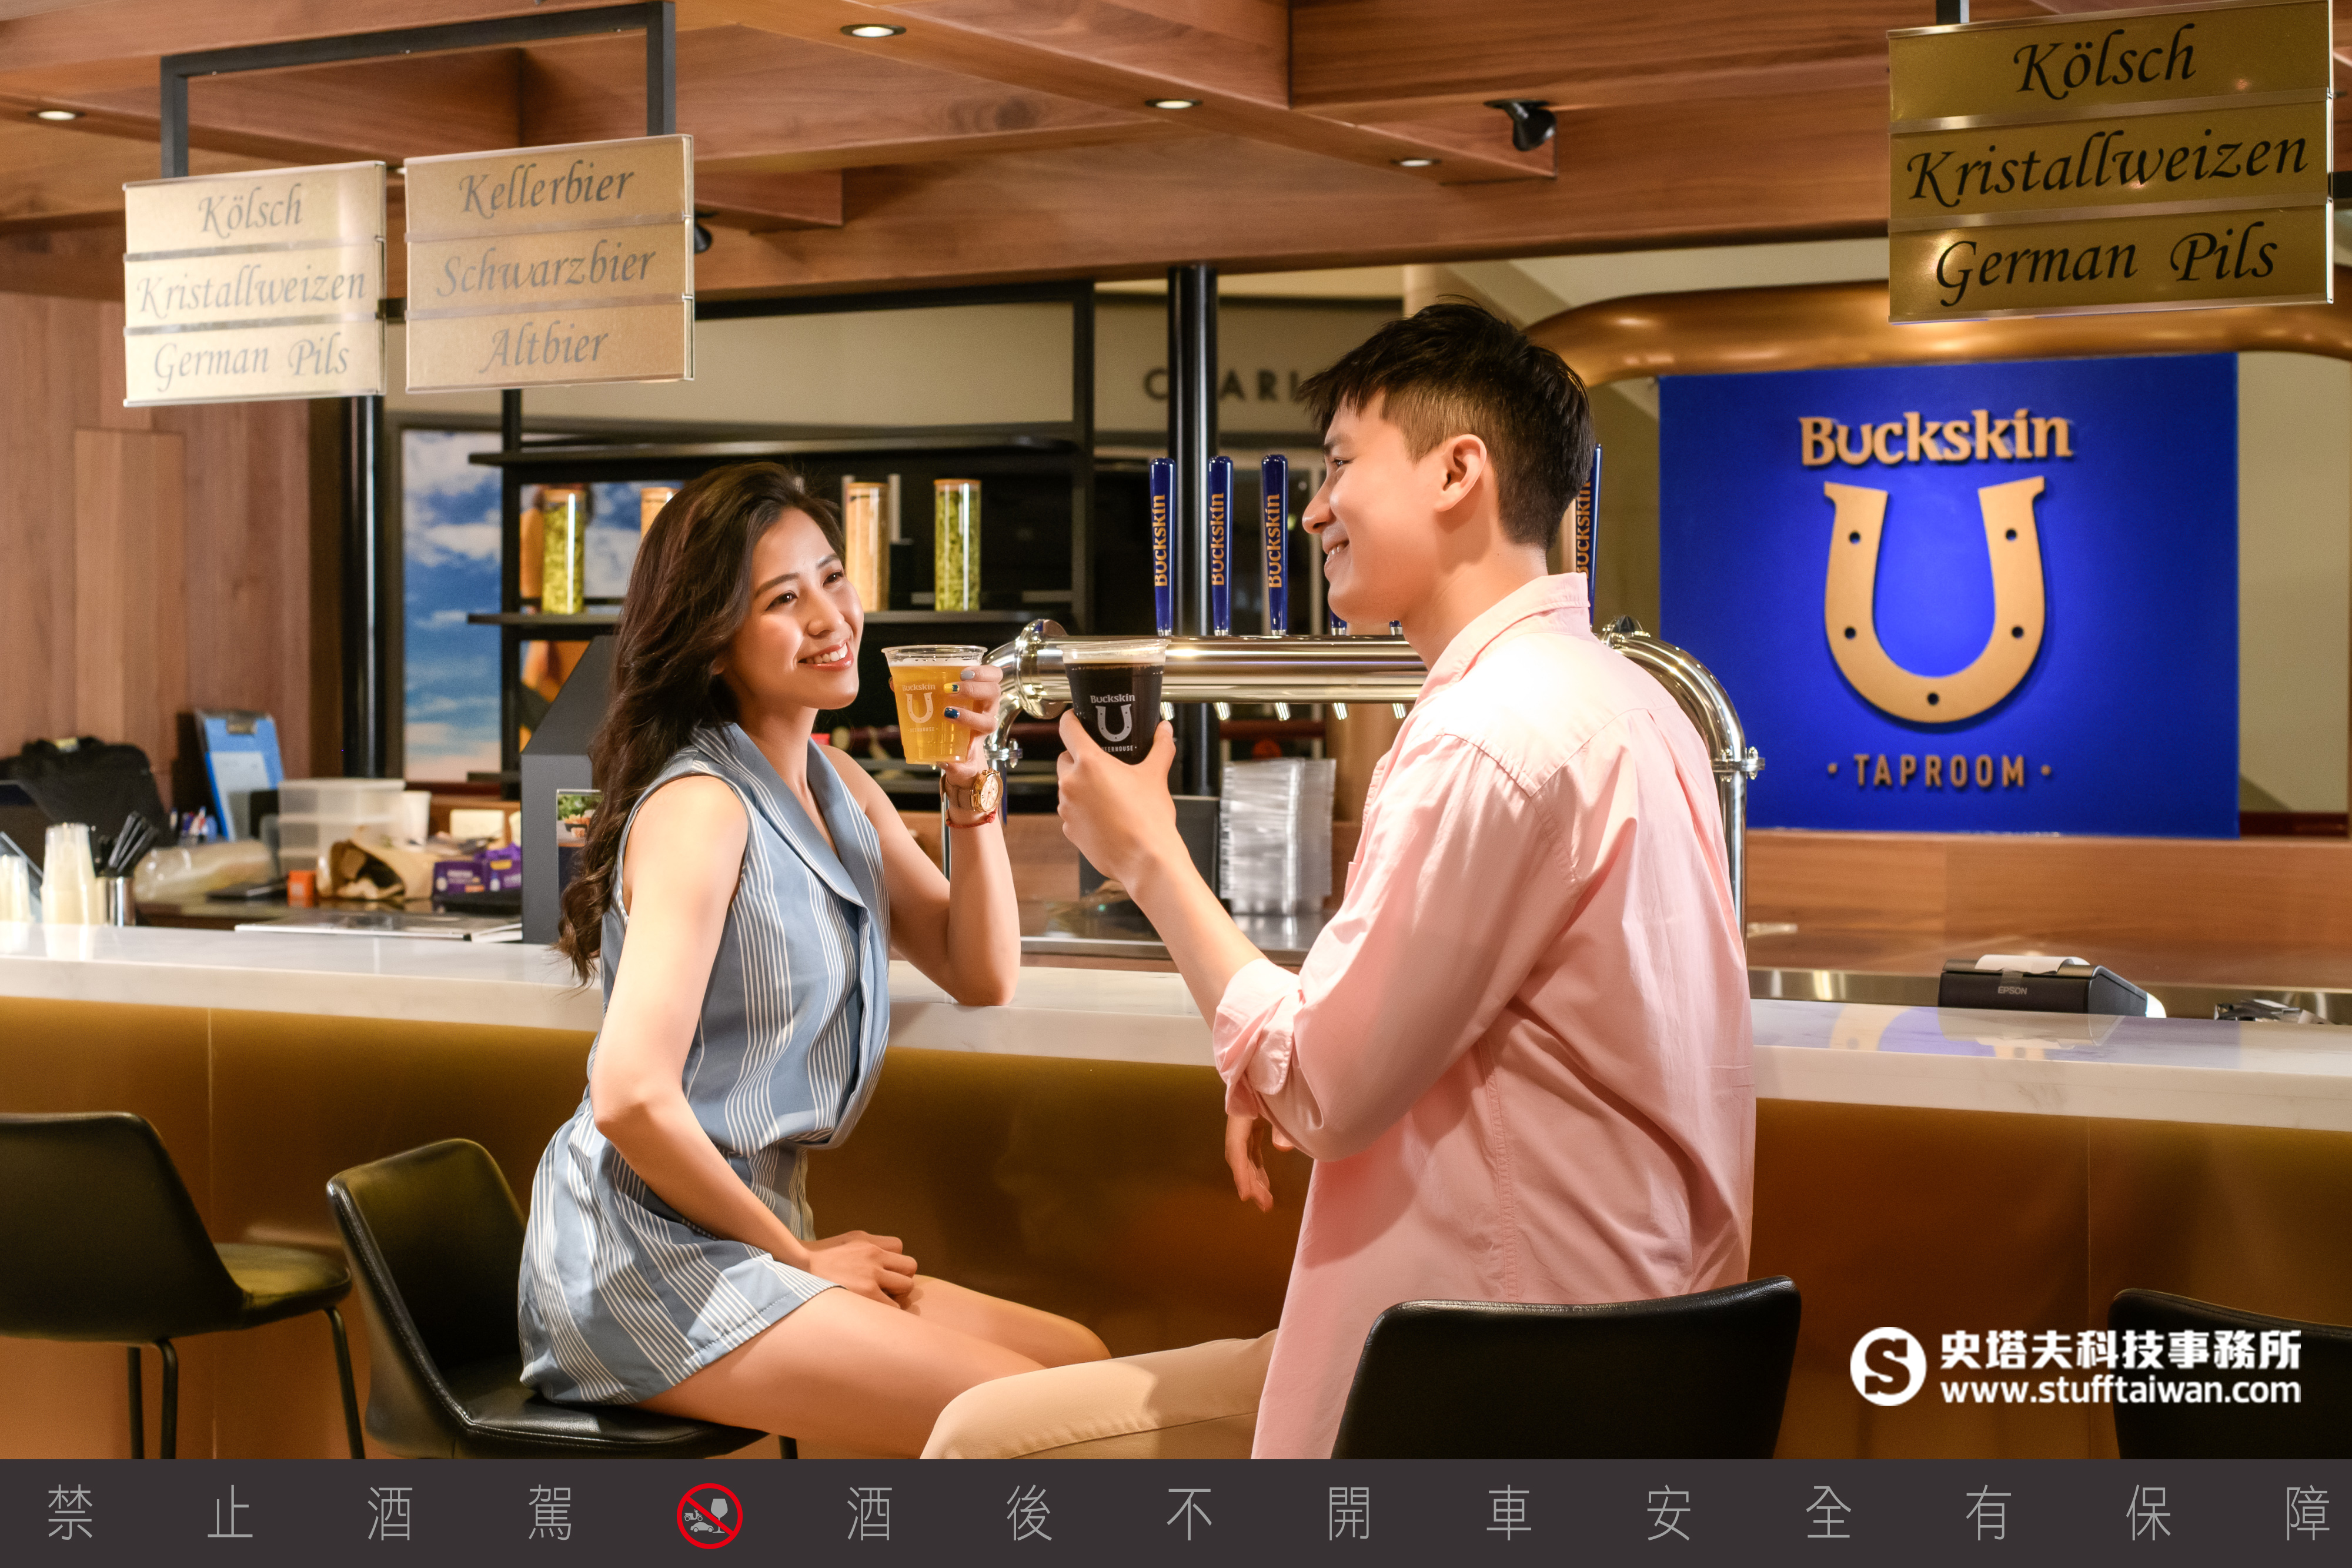Select "Kölsch" on the gold hanging sign
The width and height of the screenshot is (2352, 1568).
point(2105,61)
